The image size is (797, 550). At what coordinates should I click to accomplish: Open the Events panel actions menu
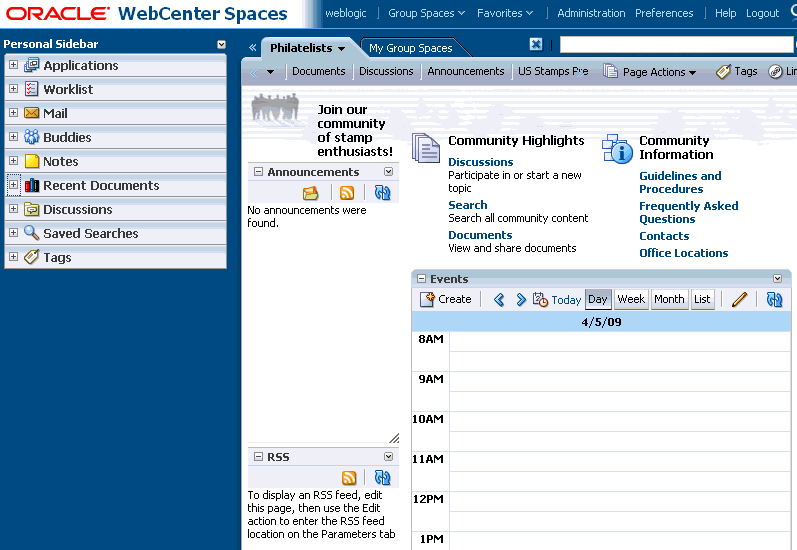point(777,279)
